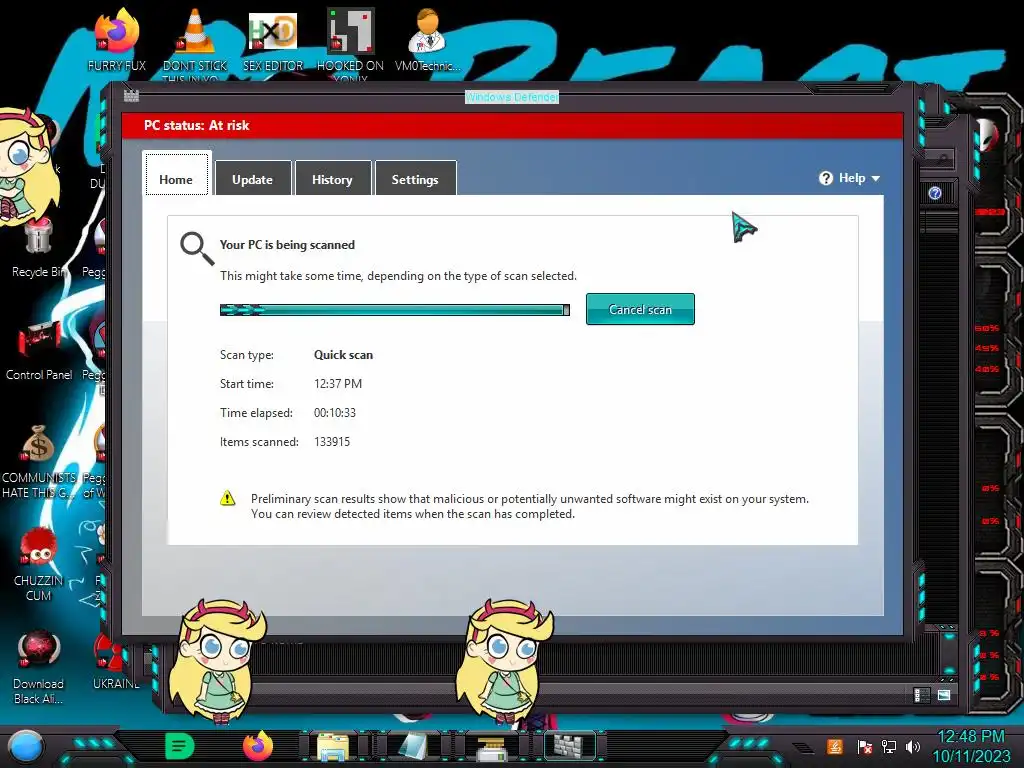Click the Alienware alien head gadget icon

click(x=987, y=136)
